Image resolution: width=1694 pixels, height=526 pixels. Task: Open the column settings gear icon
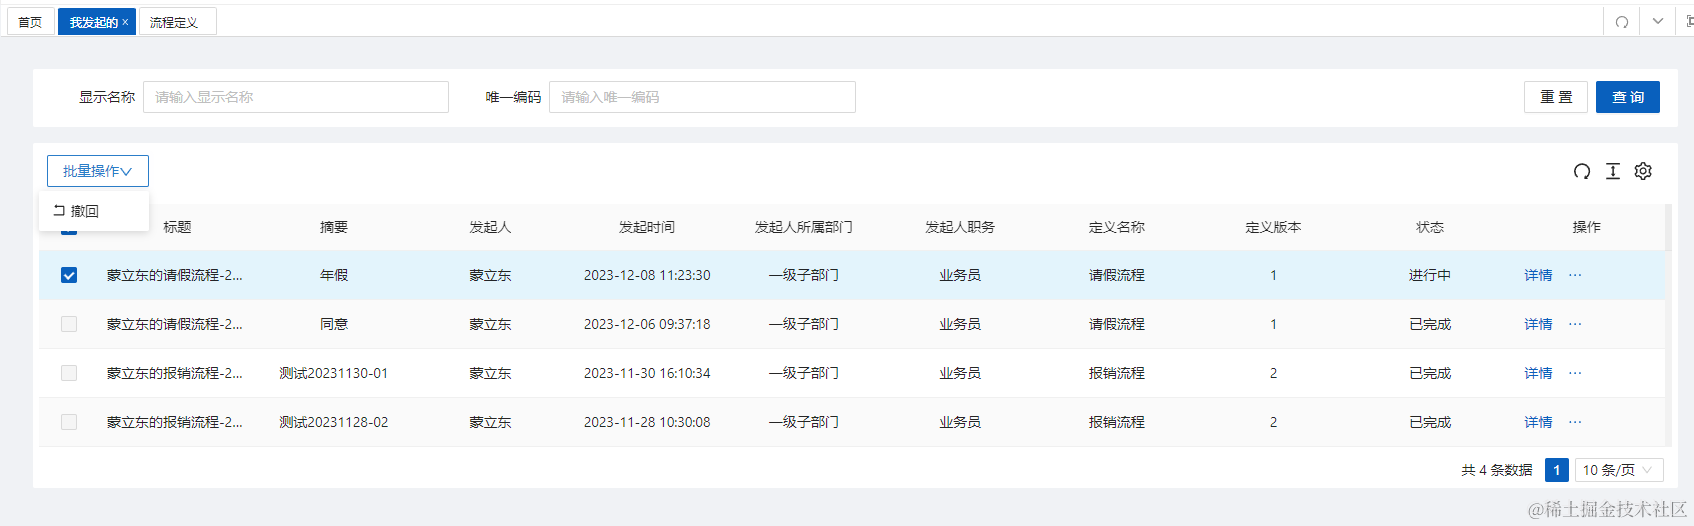[x=1643, y=171]
